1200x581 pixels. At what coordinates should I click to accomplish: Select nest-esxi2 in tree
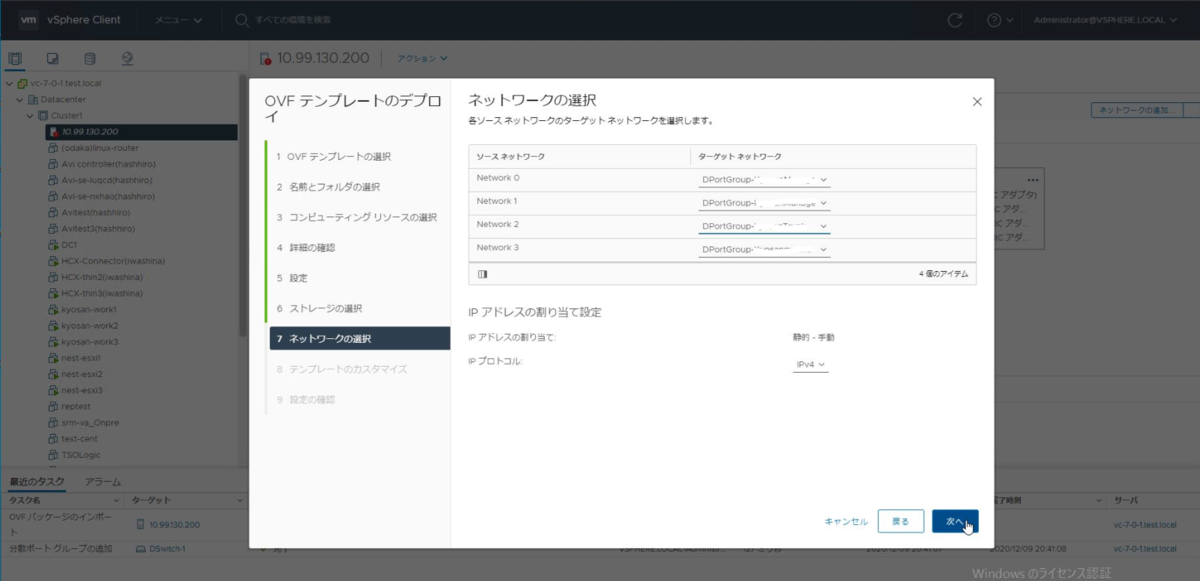pos(81,374)
